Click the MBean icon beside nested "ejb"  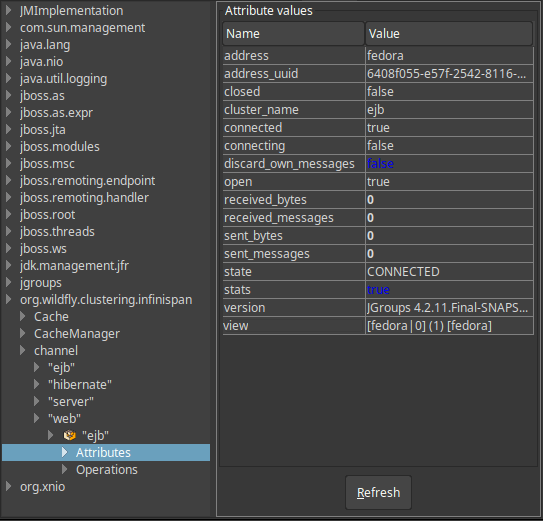pyautogui.click(x=70, y=435)
